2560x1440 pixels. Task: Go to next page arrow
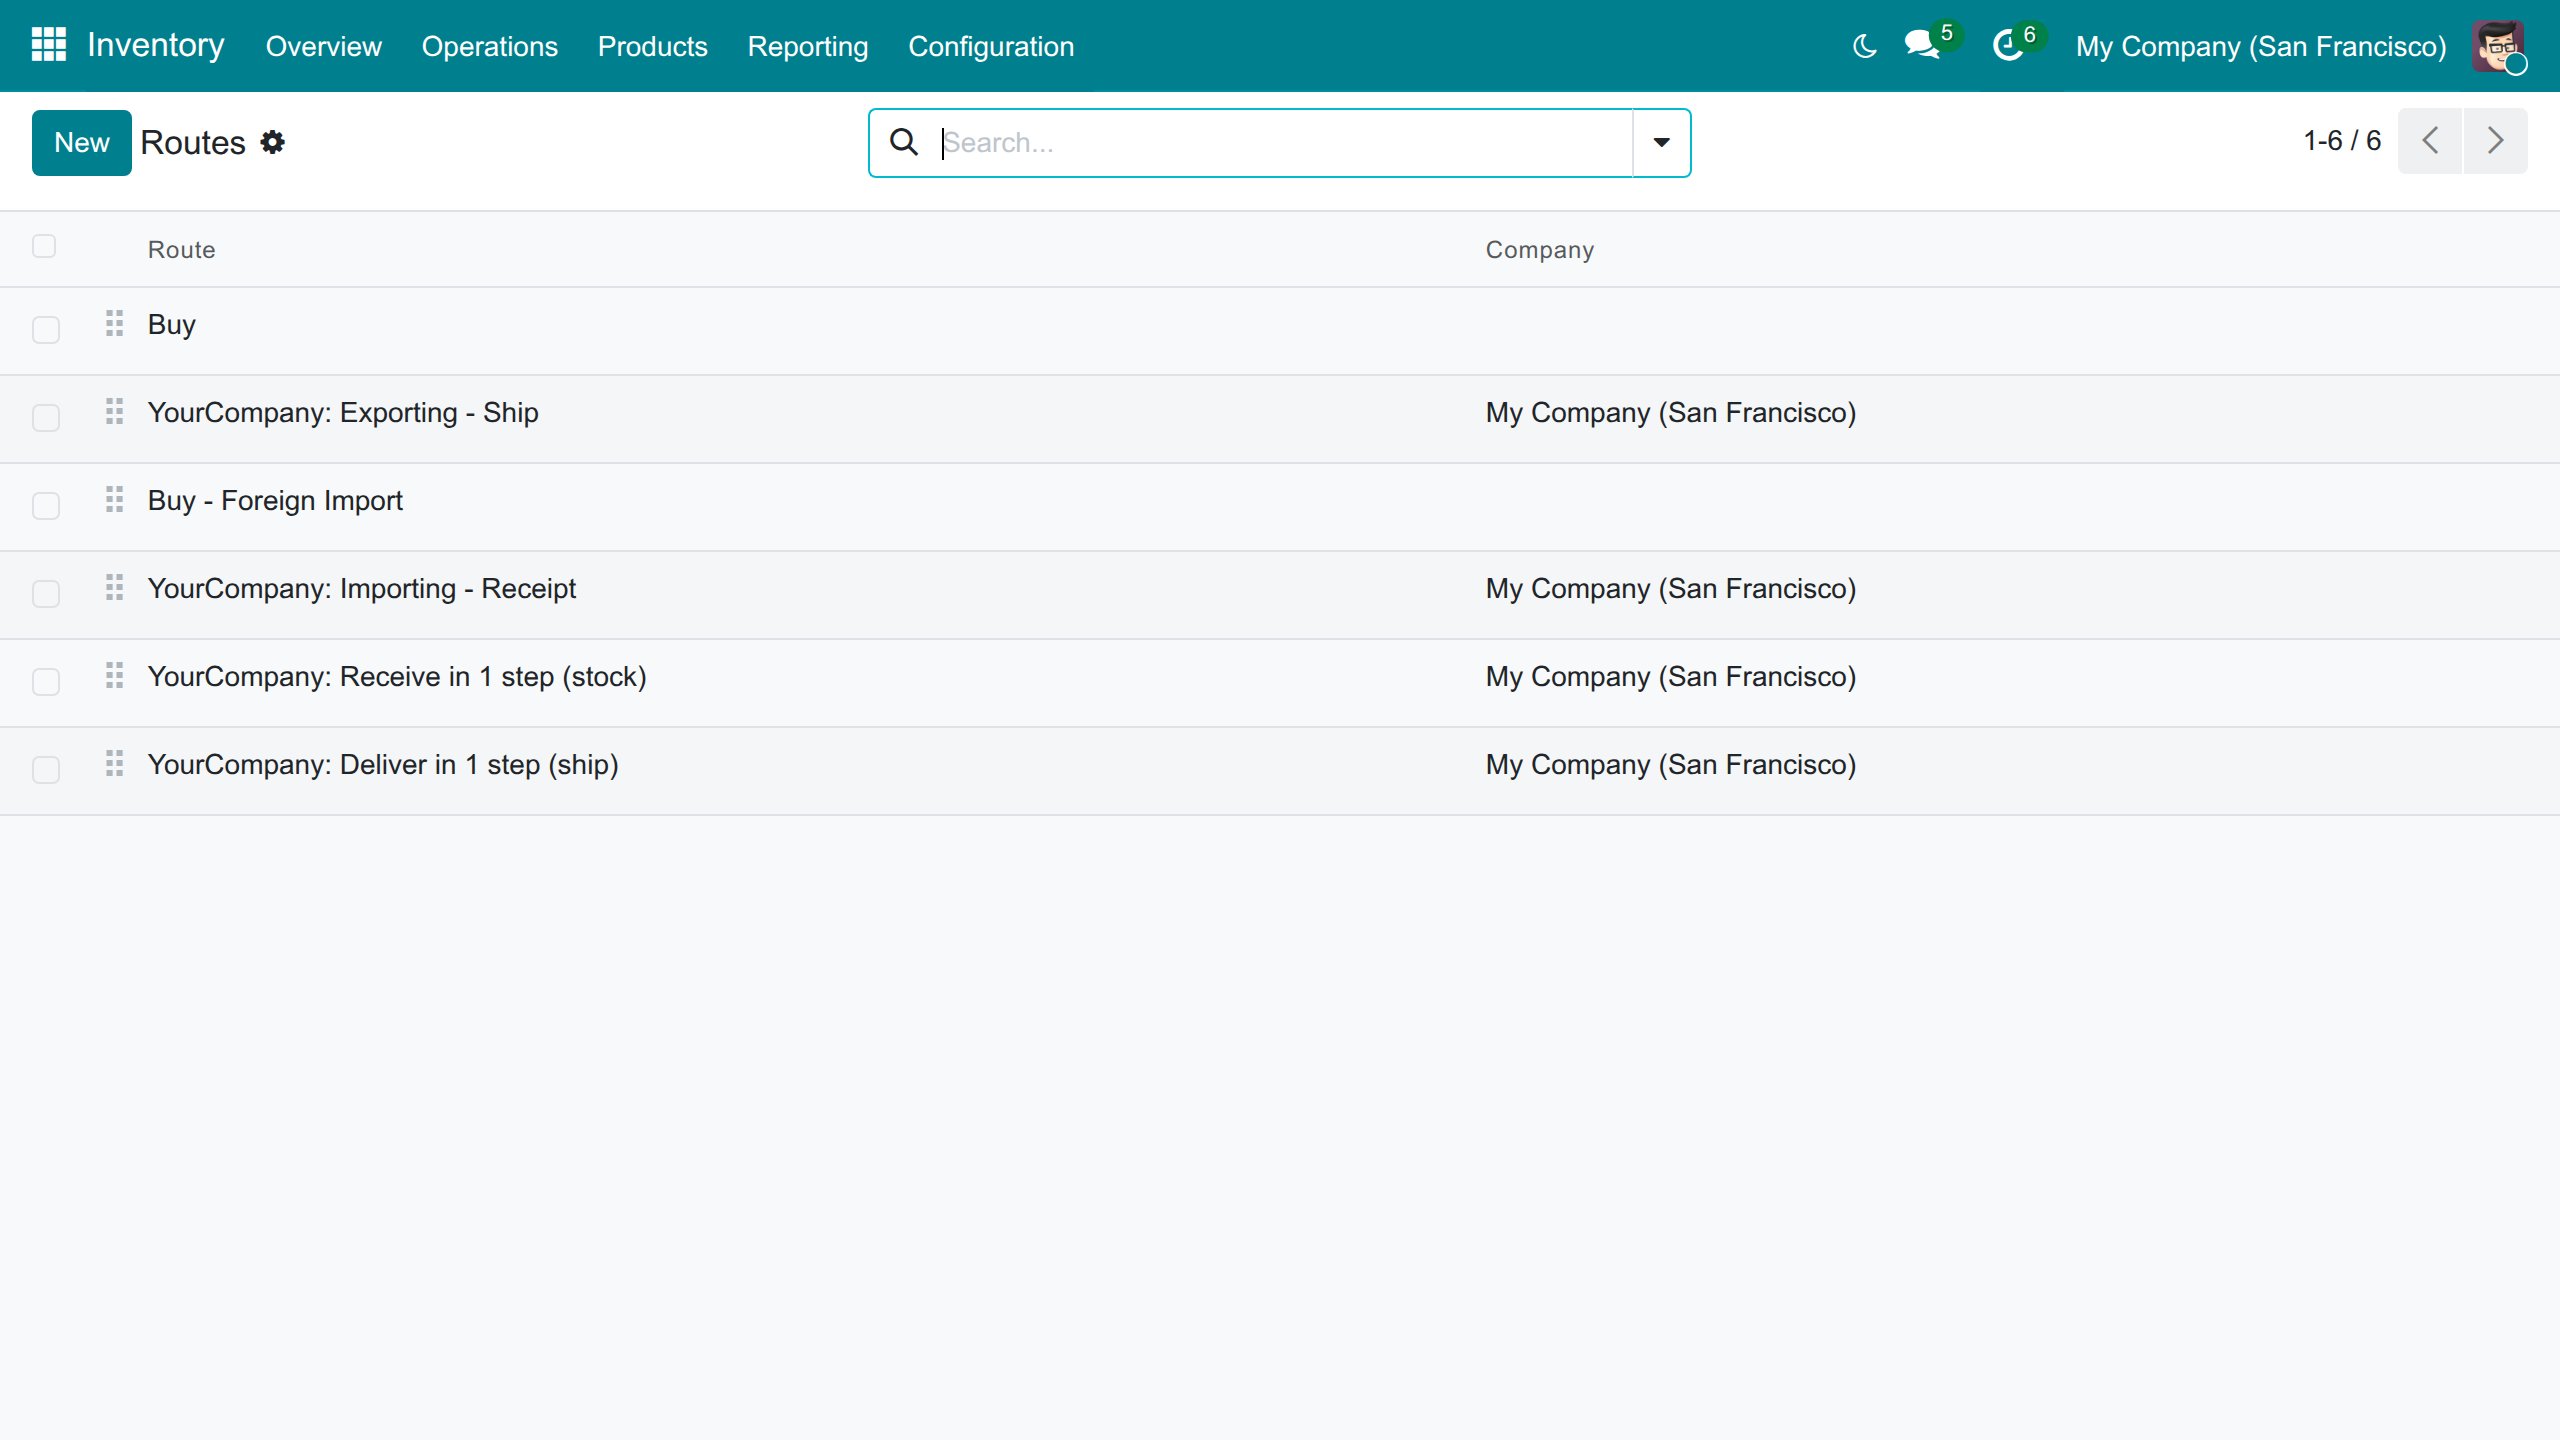pyautogui.click(x=2496, y=141)
